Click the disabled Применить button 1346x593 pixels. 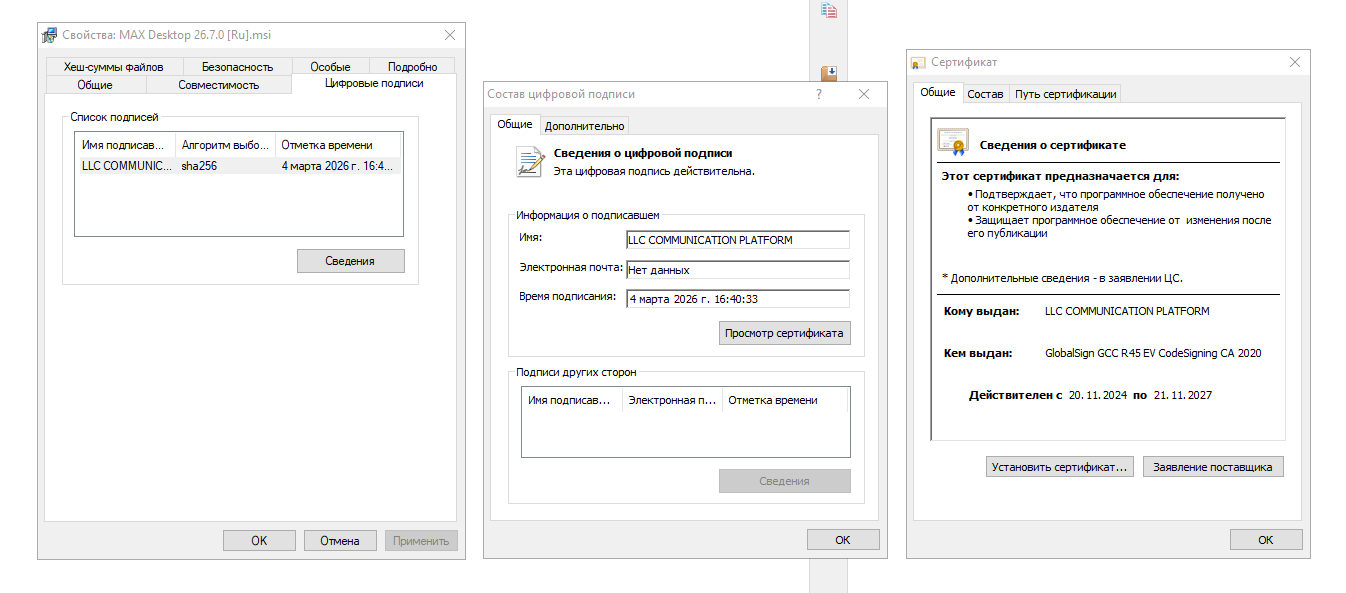pos(421,540)
